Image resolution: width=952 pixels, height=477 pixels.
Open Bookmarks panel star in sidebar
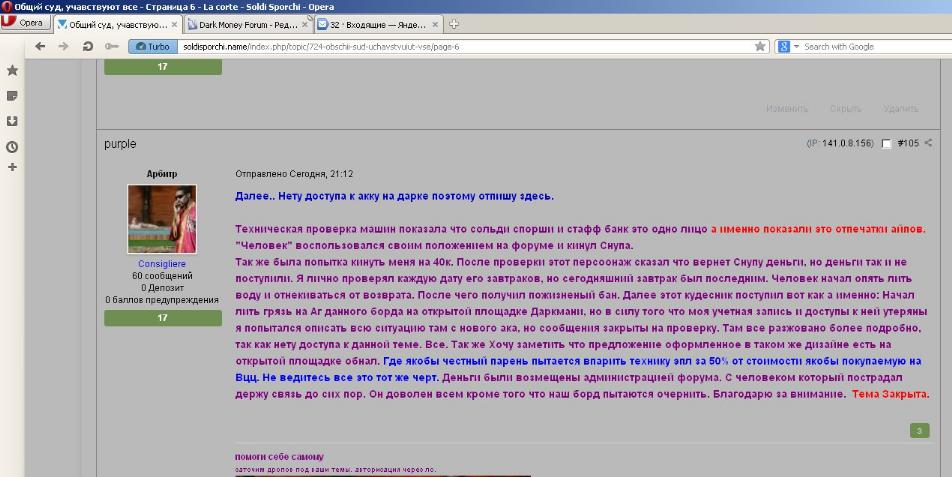pos(12,70)
